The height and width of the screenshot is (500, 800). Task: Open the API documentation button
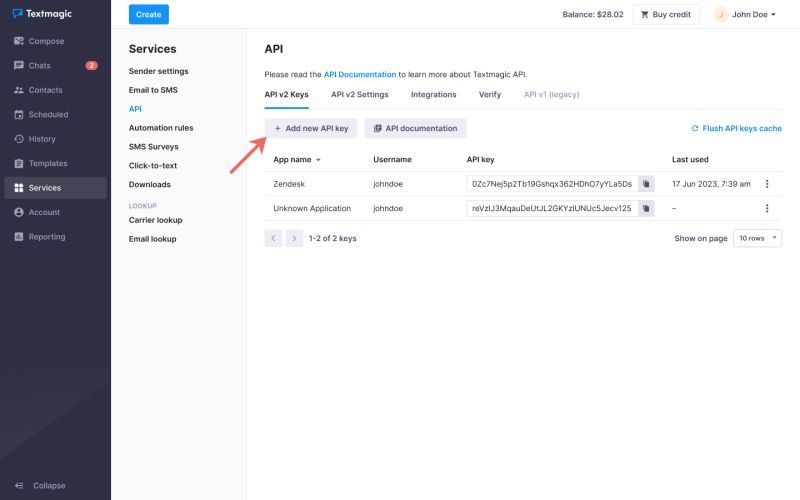(x=415, y=129)
